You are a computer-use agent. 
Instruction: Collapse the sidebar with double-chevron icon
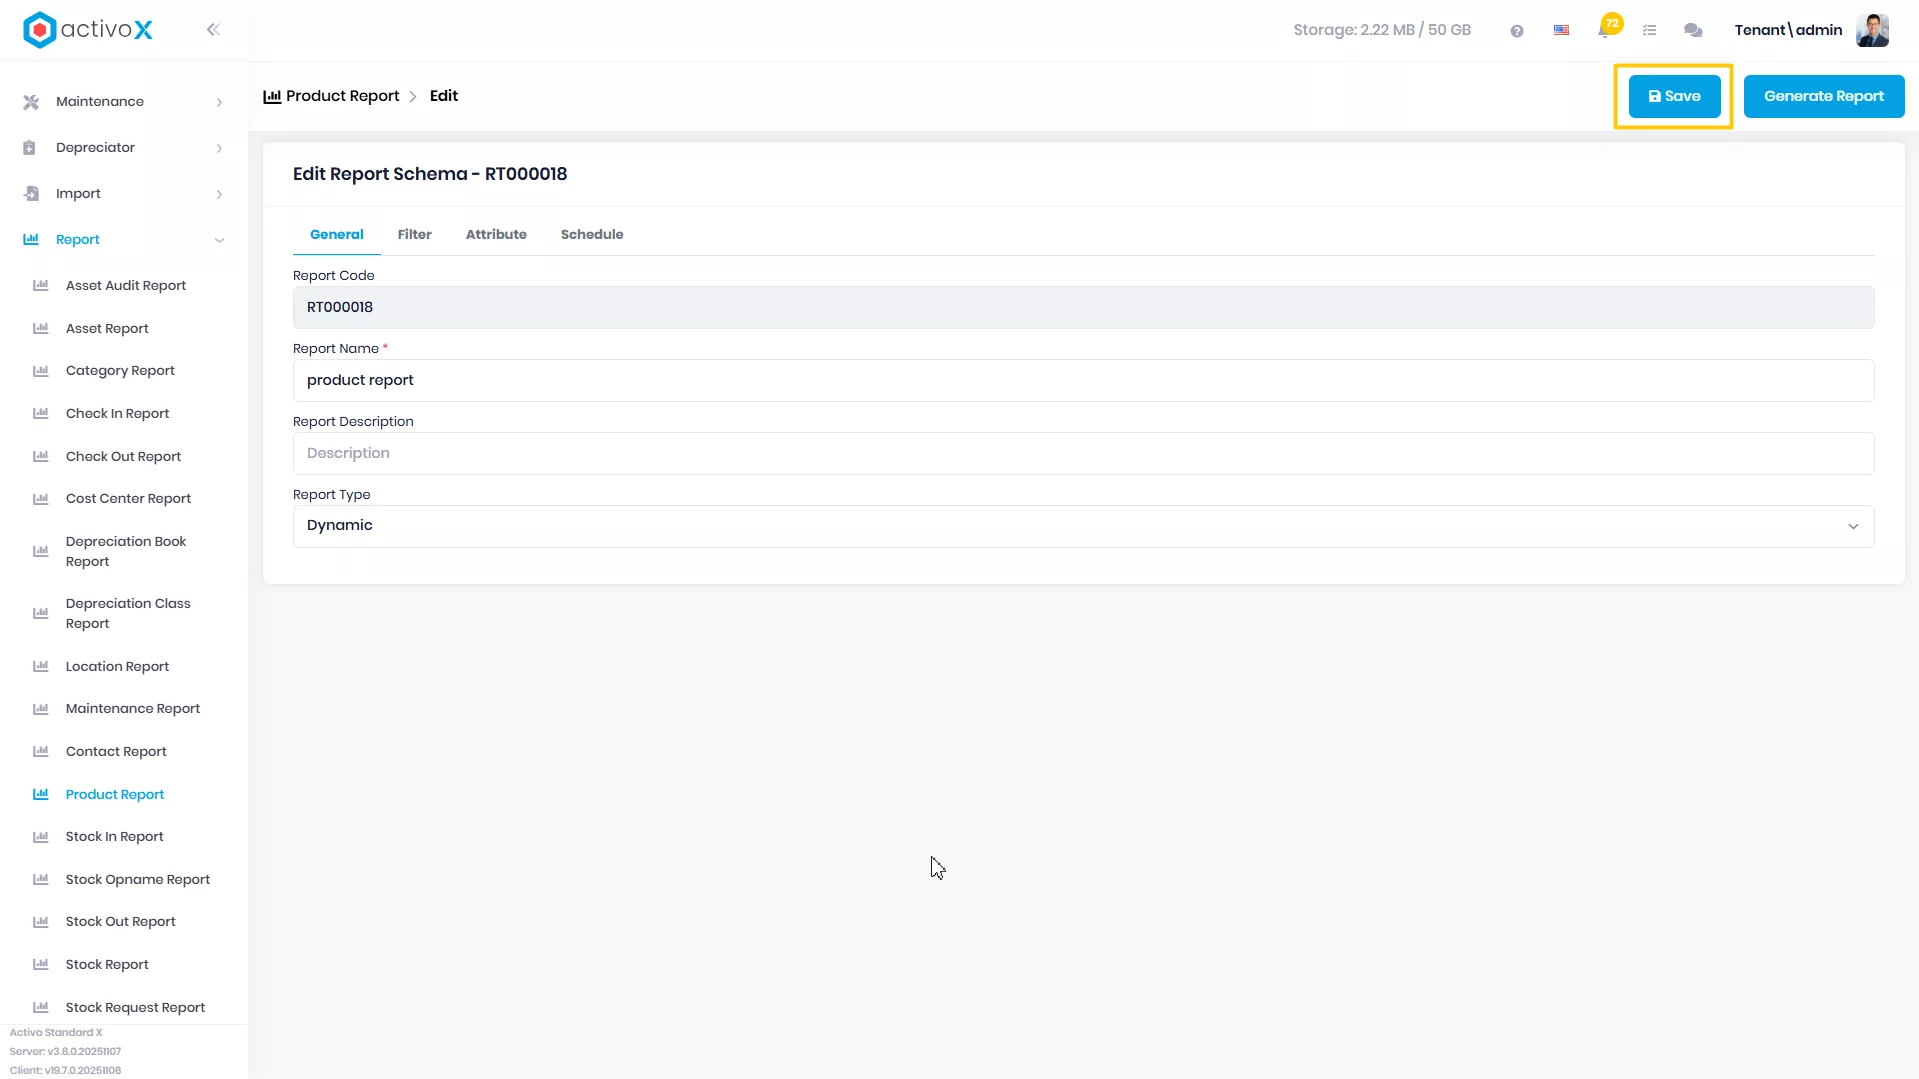213,30
